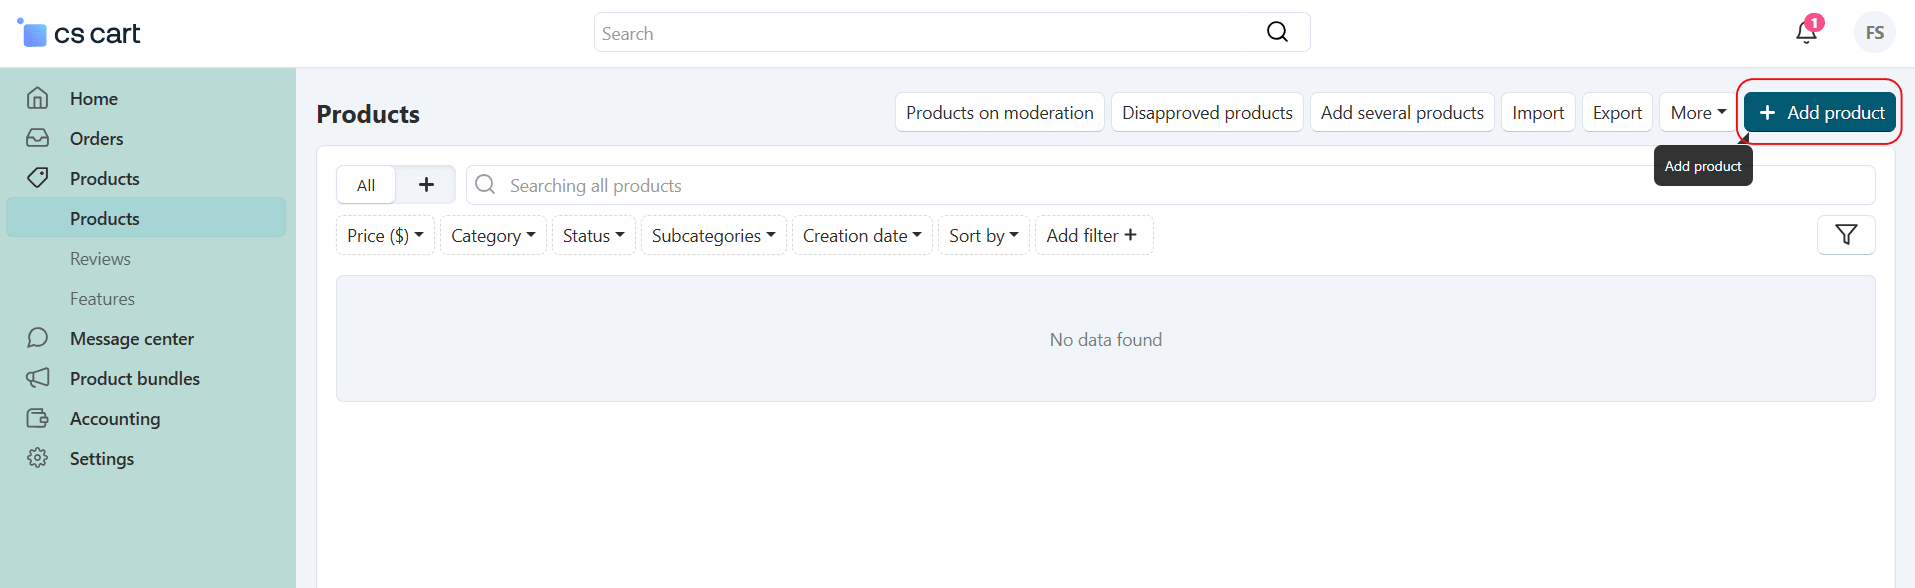
Task: Expand the Price ($) filter dropdown
Action: [385, 236]
